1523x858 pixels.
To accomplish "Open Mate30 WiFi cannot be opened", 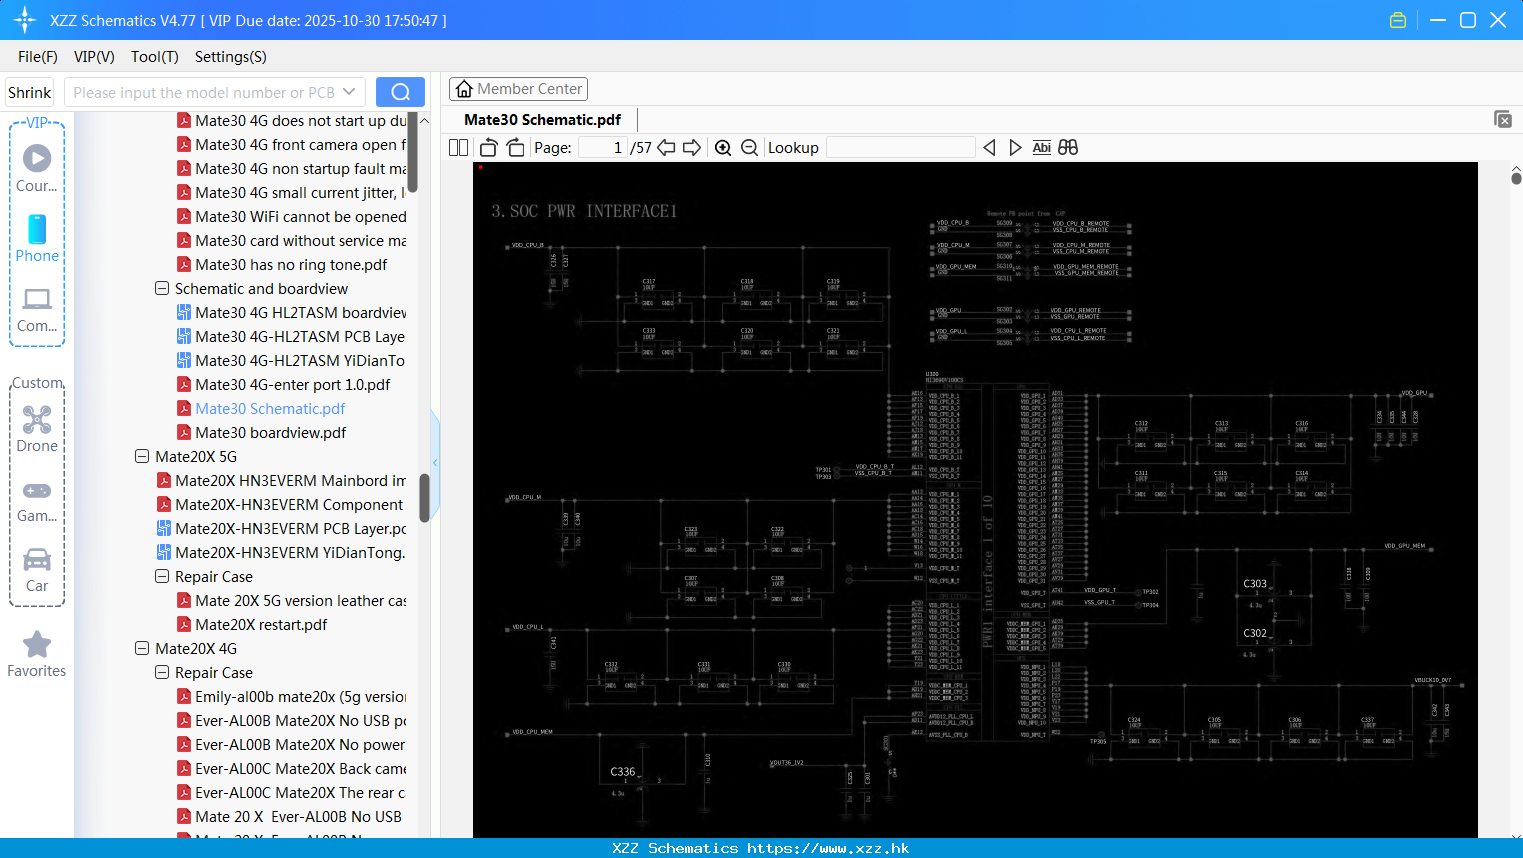I will click(292, 216).
